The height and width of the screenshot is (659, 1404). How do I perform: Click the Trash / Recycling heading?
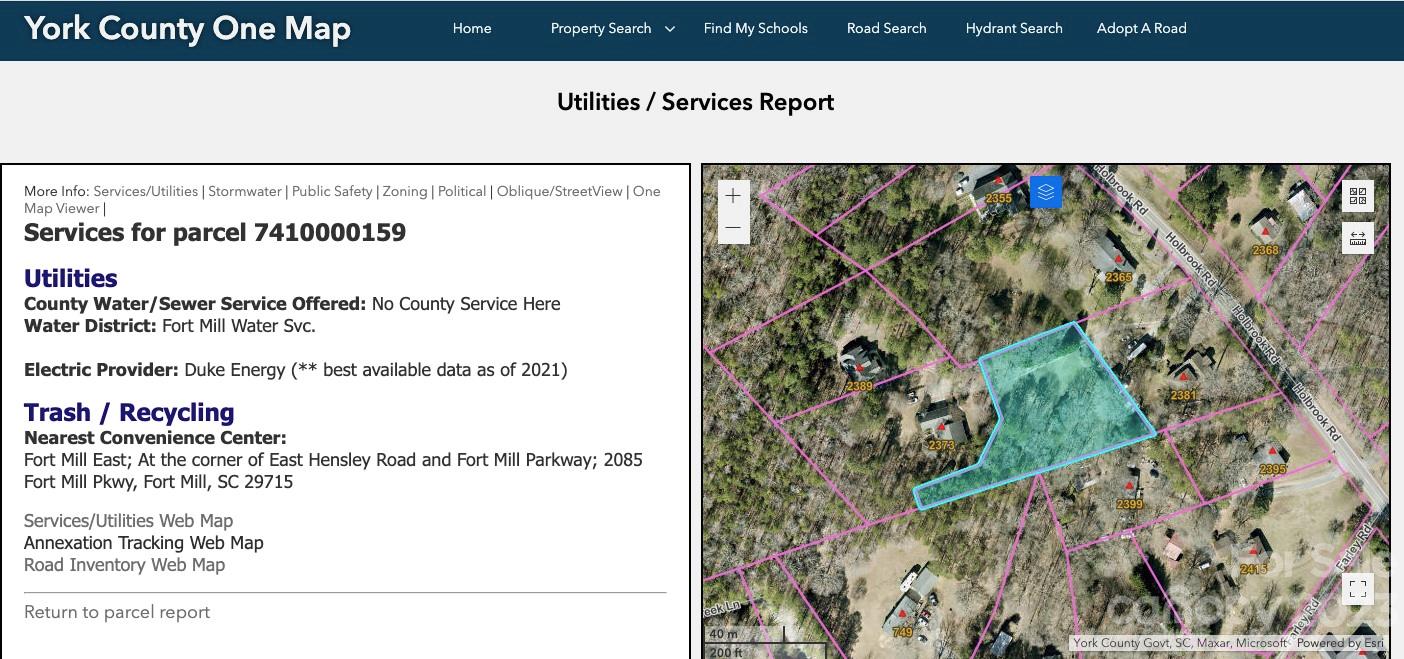point(129,412)
